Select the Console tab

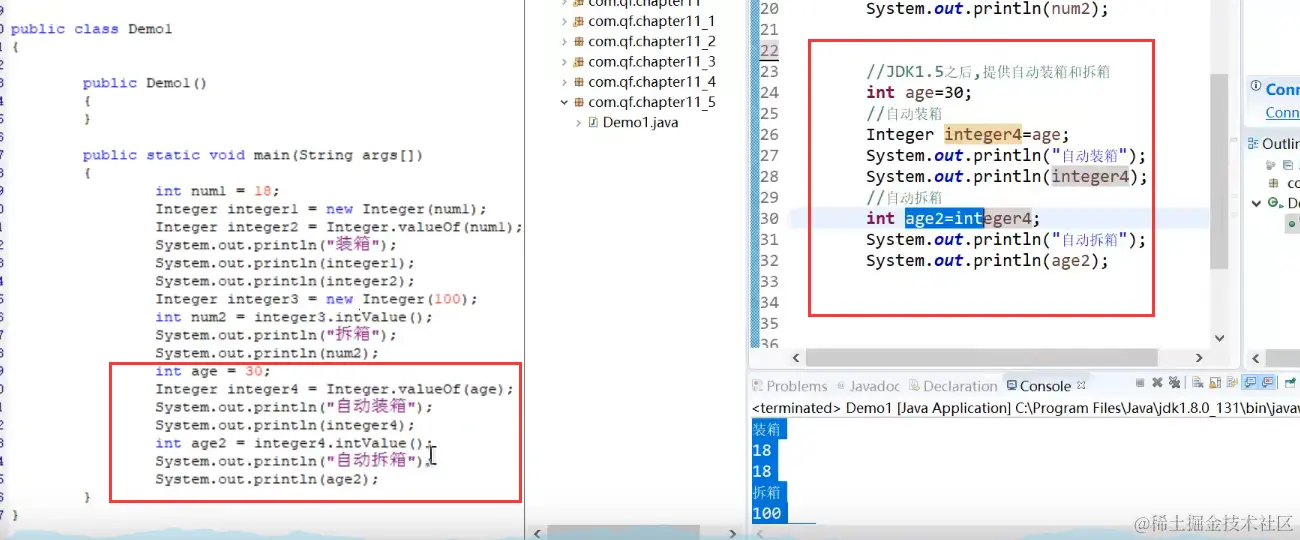click(x=1038, y=386)
